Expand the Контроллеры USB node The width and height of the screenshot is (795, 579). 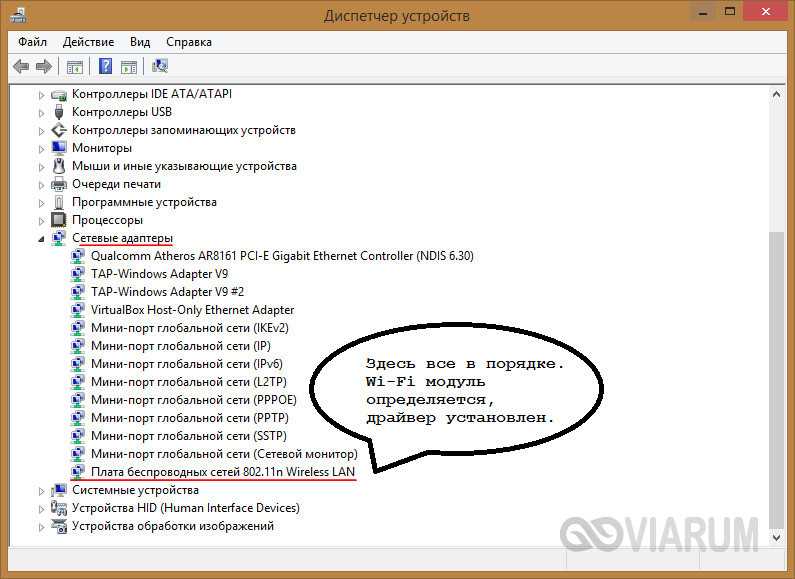click(42, 113)
